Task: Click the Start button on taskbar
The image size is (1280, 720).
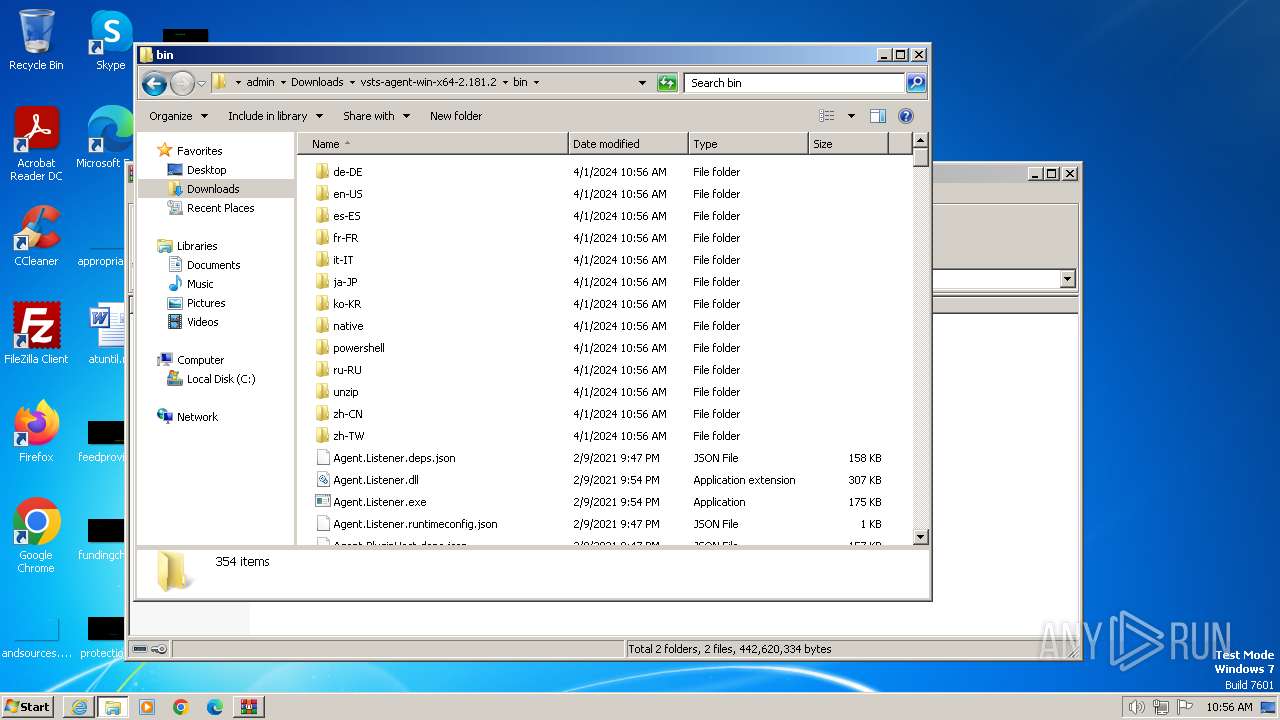Action: point(28,706)
